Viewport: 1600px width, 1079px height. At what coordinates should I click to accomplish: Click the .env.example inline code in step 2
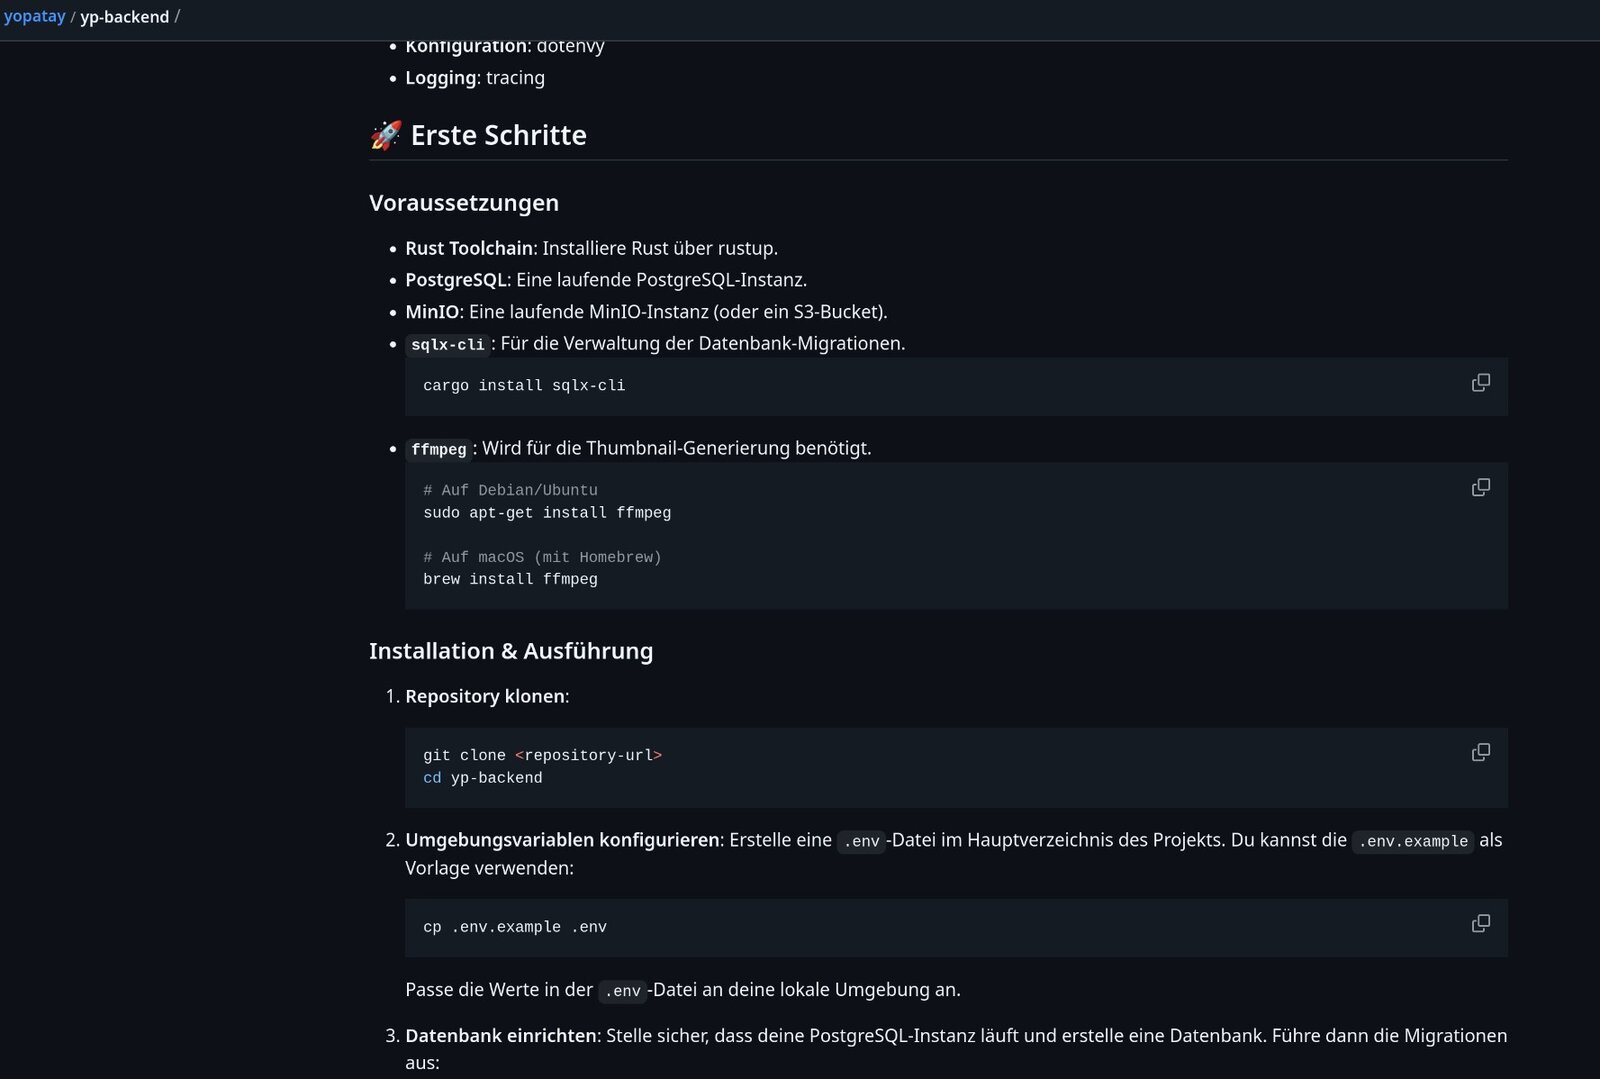[x=1413, y=841]
